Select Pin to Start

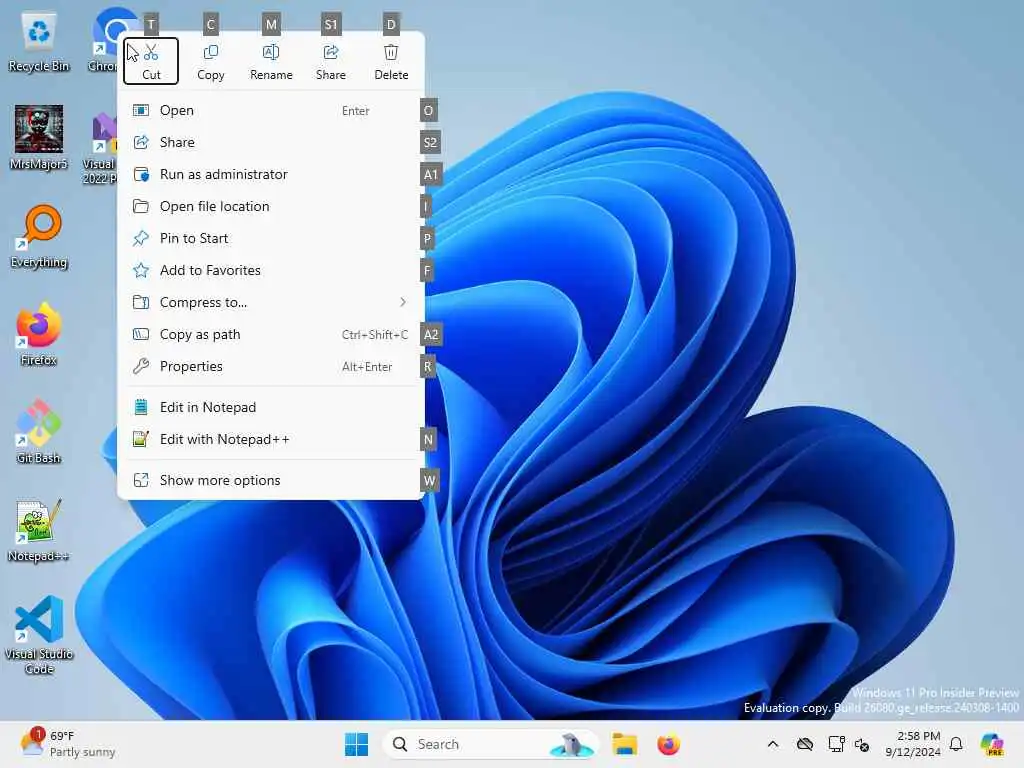(271, 238)
